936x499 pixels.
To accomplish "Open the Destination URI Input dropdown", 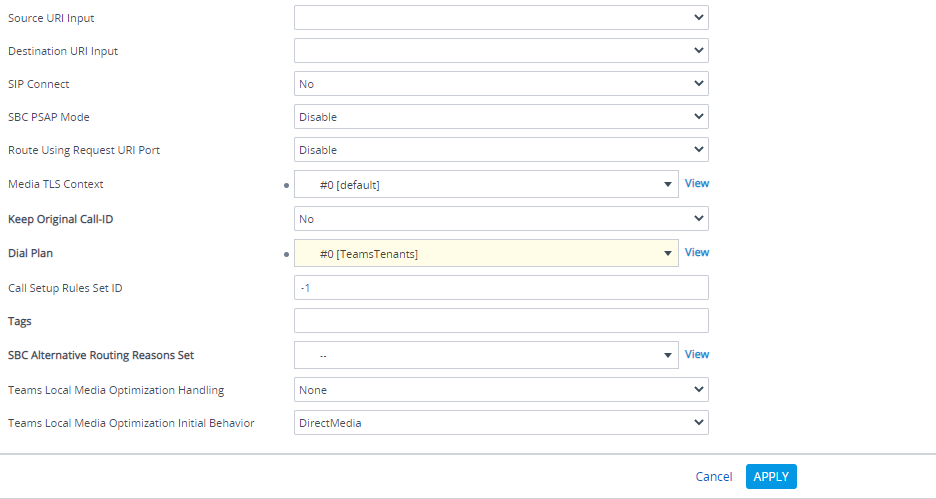I will 501,51.
